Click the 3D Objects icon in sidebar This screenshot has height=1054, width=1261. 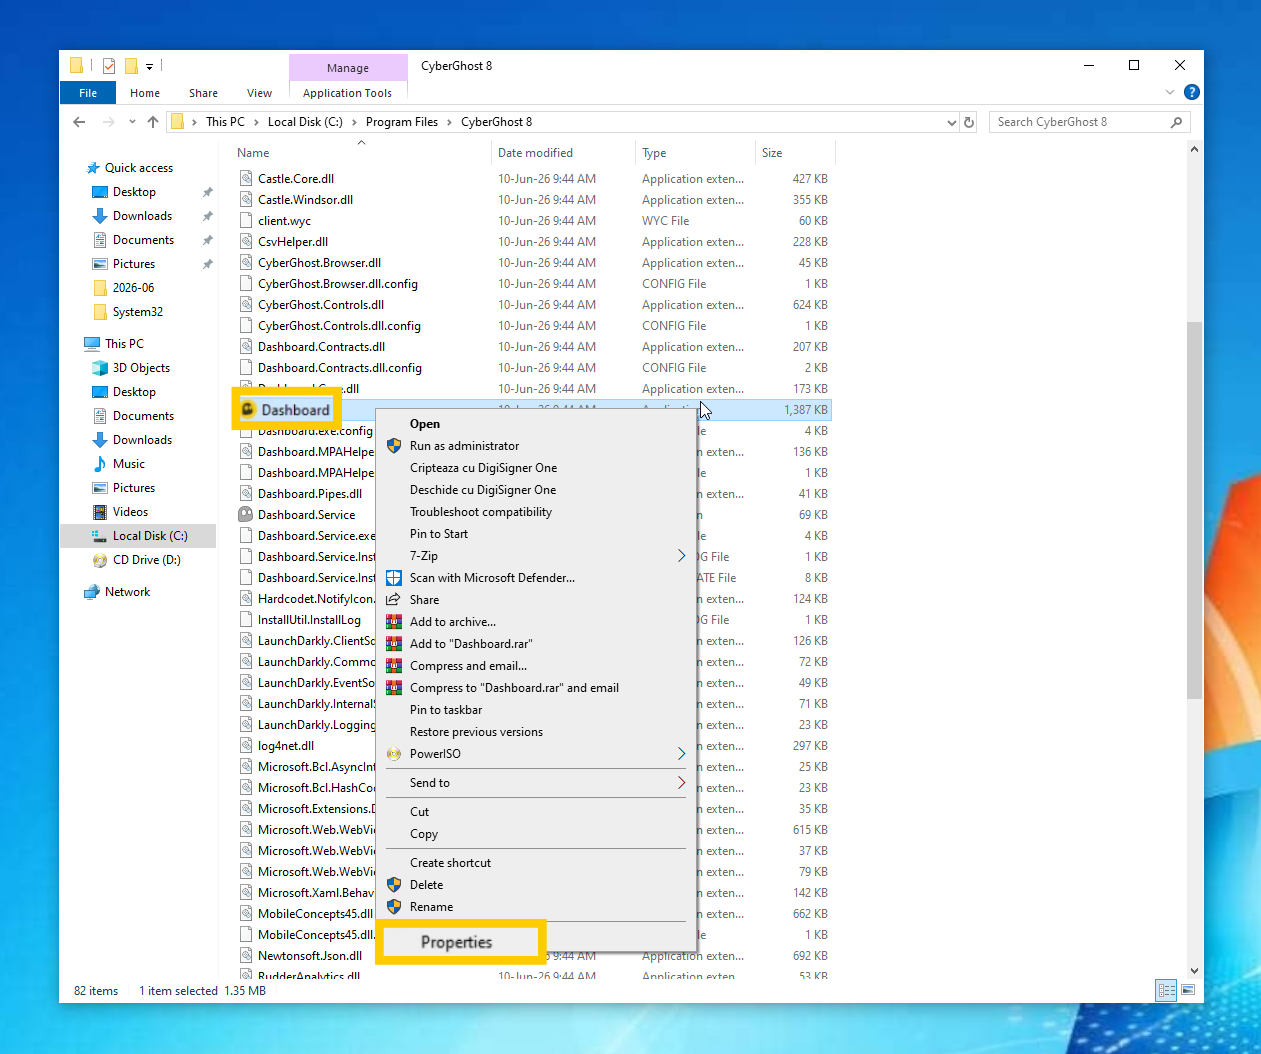pos(100,368)
